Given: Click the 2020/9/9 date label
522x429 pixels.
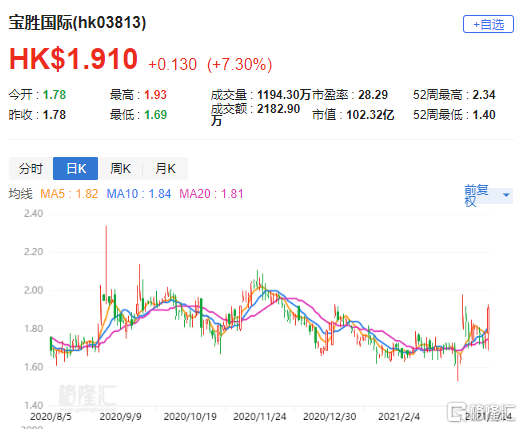Looking at the screenshot, I should (121, 417).
